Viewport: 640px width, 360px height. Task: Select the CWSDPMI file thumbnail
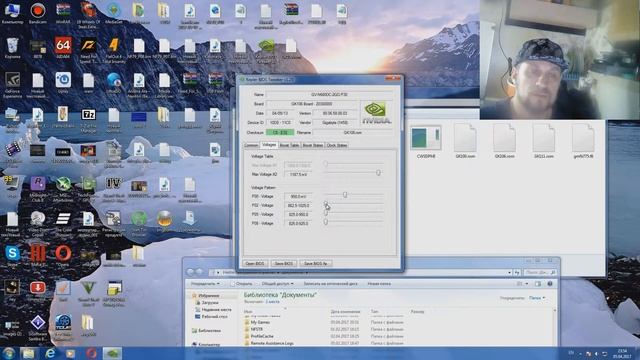426,142
